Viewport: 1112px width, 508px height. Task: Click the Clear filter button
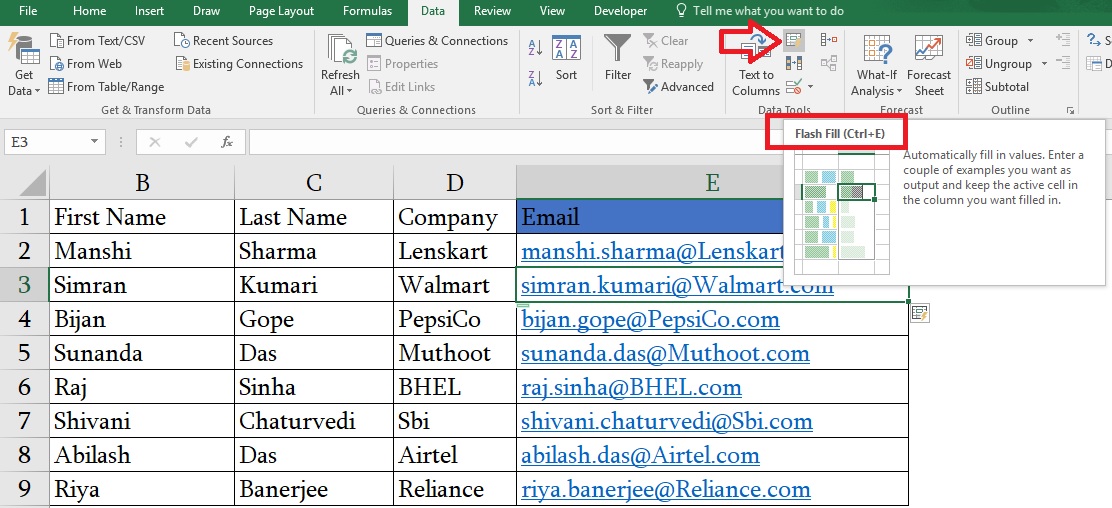pyautogui.click(x=665, y=40)
